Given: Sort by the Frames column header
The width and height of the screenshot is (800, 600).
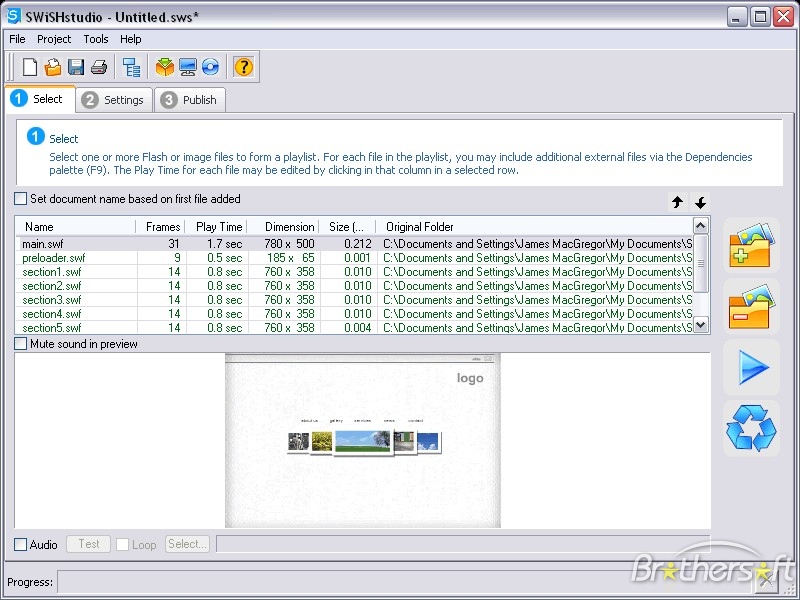Looking at the screenshot, I should tap(160, 227).
